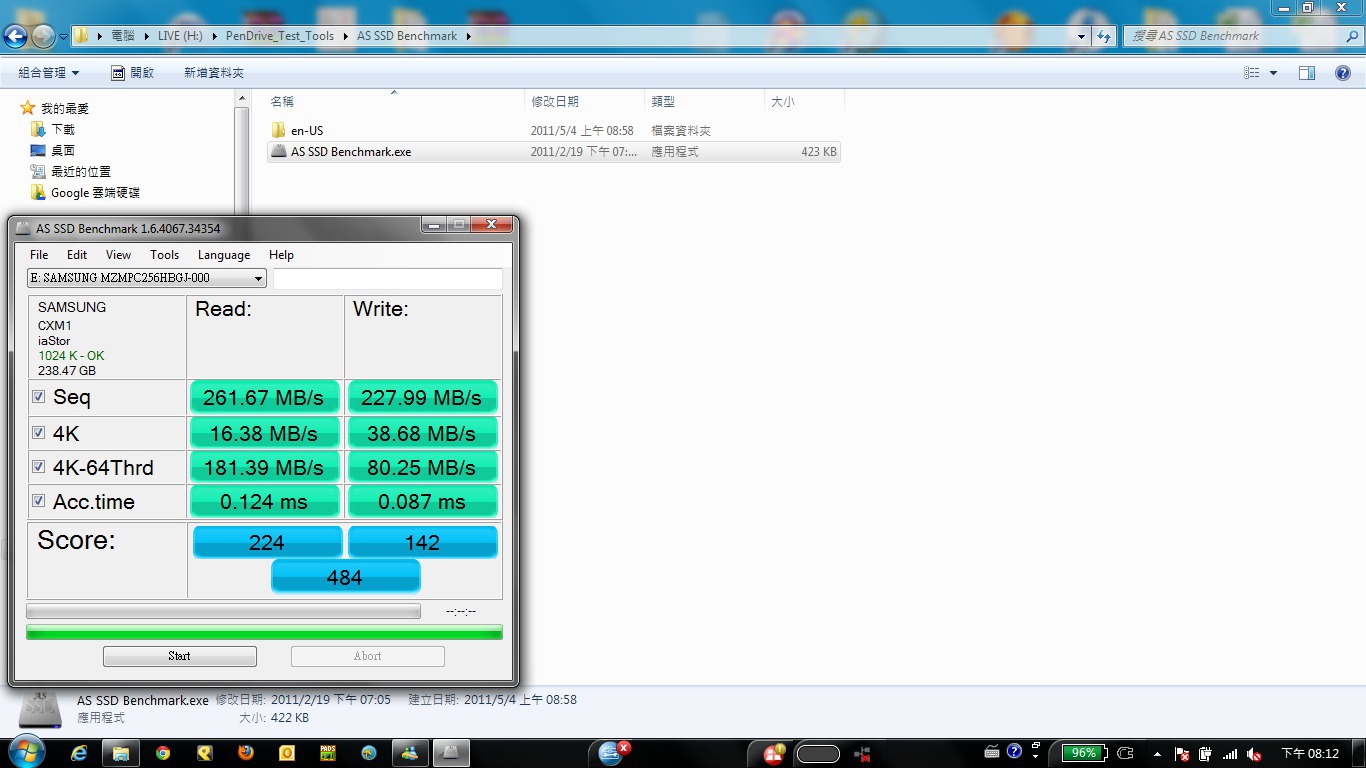Image resolution: width=1366 pixels, height=768 pixels.
Task: Open the wireless signal tray icon
Action: pos(1230,754)
